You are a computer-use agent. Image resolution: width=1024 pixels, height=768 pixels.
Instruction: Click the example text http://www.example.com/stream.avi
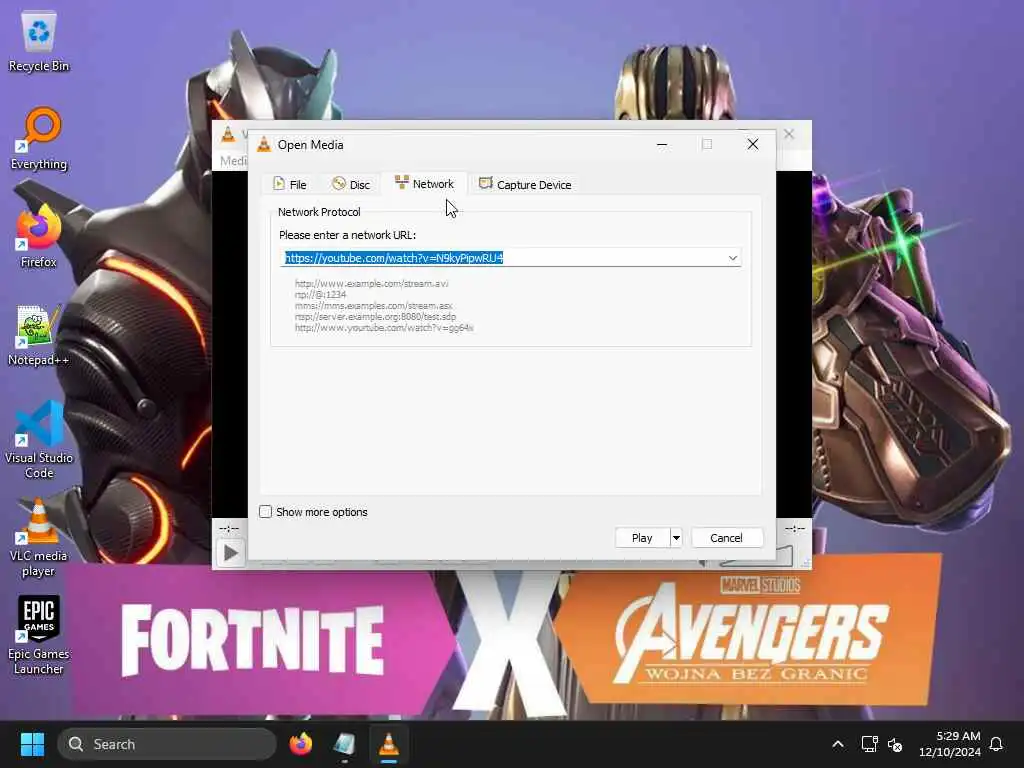click(x=372, y=283)
